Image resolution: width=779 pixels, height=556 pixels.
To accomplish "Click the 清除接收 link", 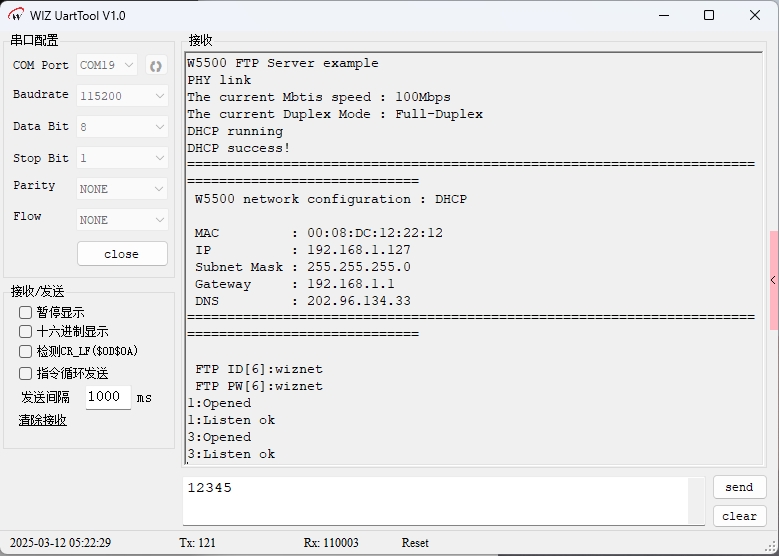I will coord(43,420).
